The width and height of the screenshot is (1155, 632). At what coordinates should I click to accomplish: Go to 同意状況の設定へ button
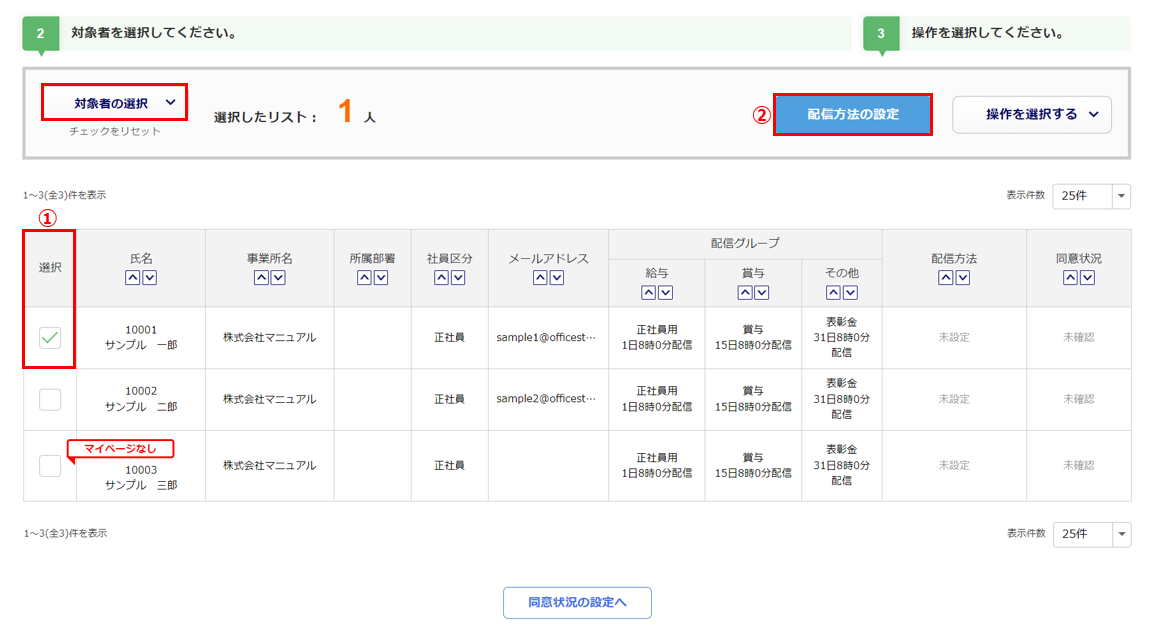[x=577, y=603]
